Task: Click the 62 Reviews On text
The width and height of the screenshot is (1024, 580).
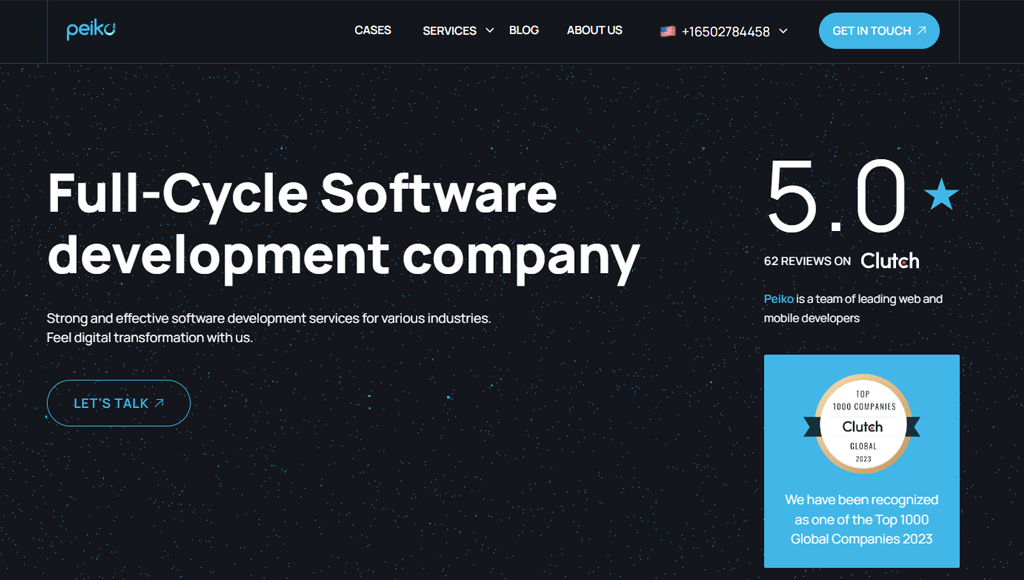Action: click(x=807, y=261)
